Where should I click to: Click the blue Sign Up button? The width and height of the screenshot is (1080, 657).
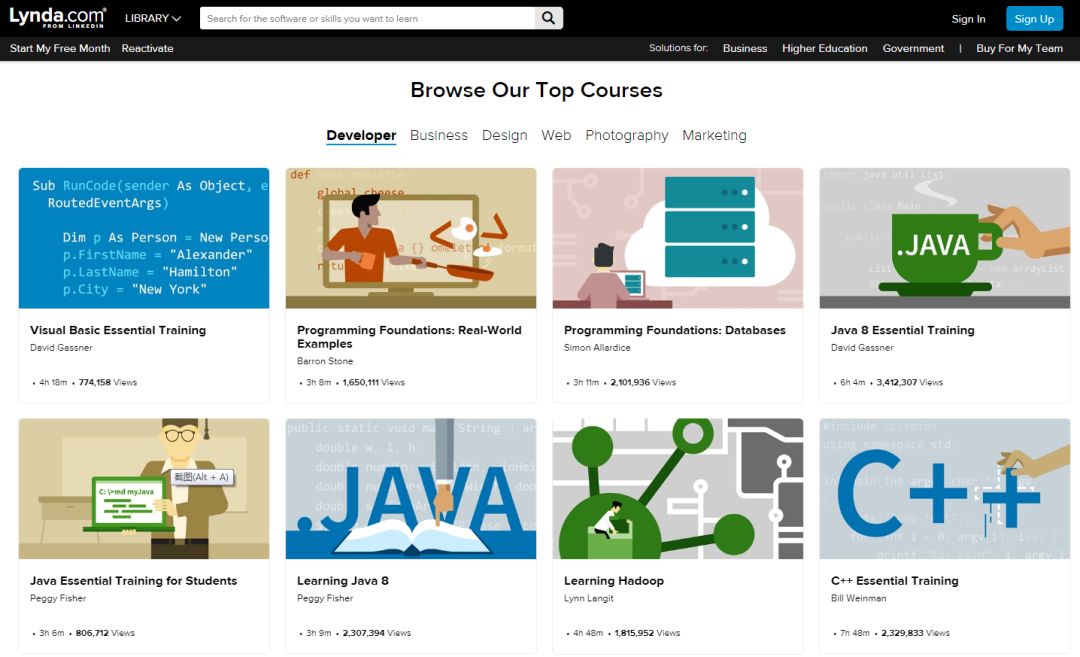click(1034, 19)
